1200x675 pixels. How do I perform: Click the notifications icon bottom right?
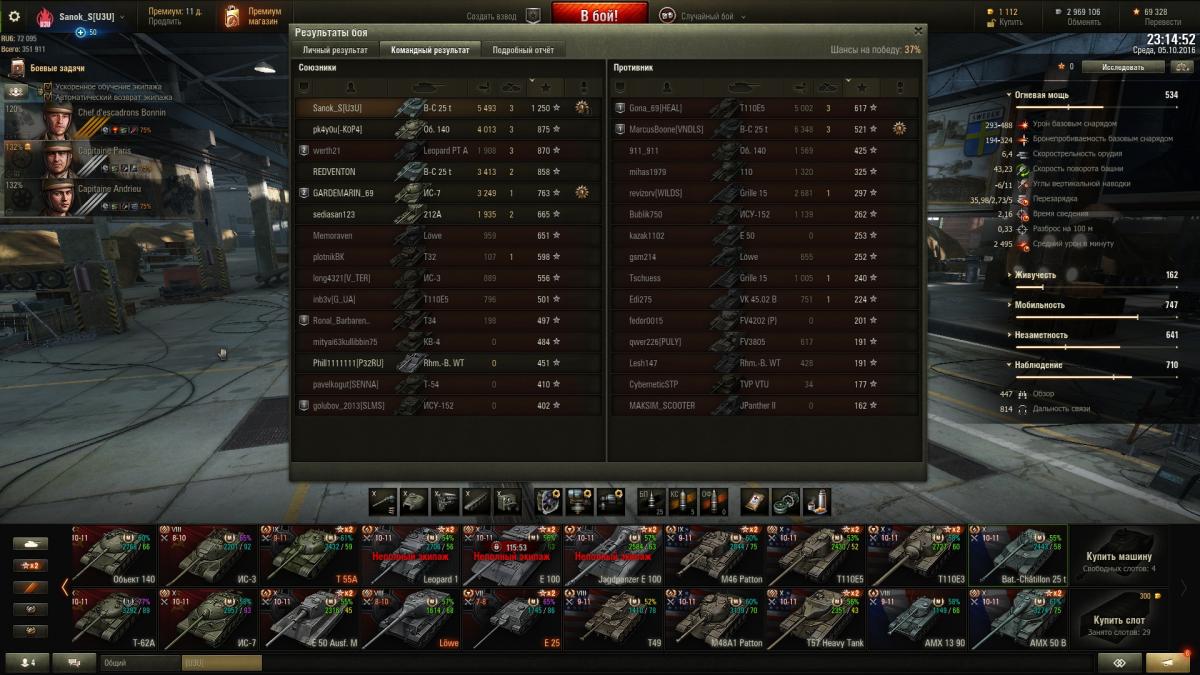pos(1168,662)
